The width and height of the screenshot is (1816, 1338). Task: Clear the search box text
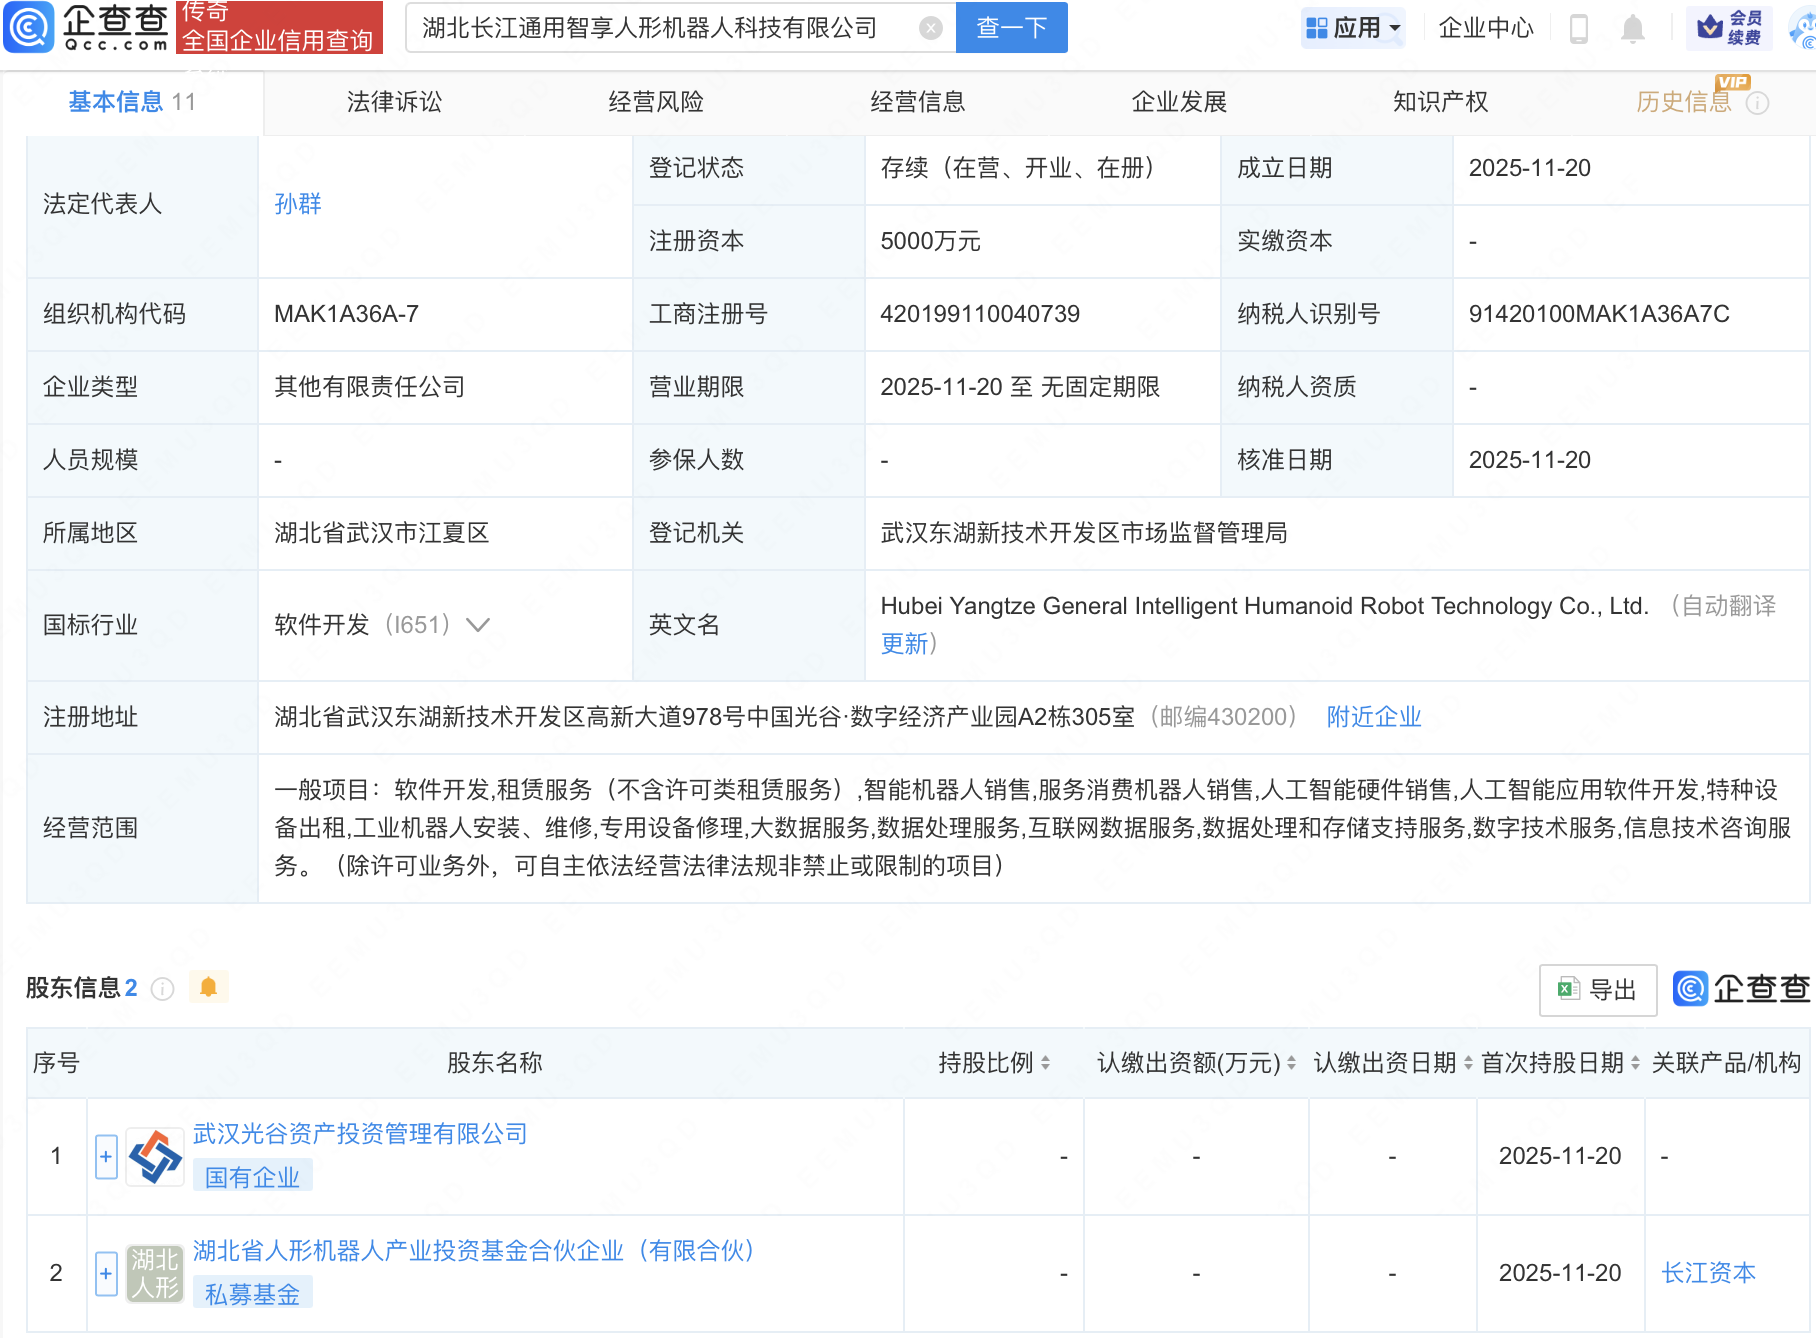[x=930, y=28]
